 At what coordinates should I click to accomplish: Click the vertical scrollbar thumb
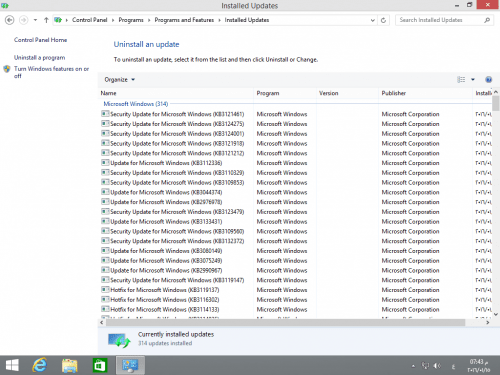(496, 103)
